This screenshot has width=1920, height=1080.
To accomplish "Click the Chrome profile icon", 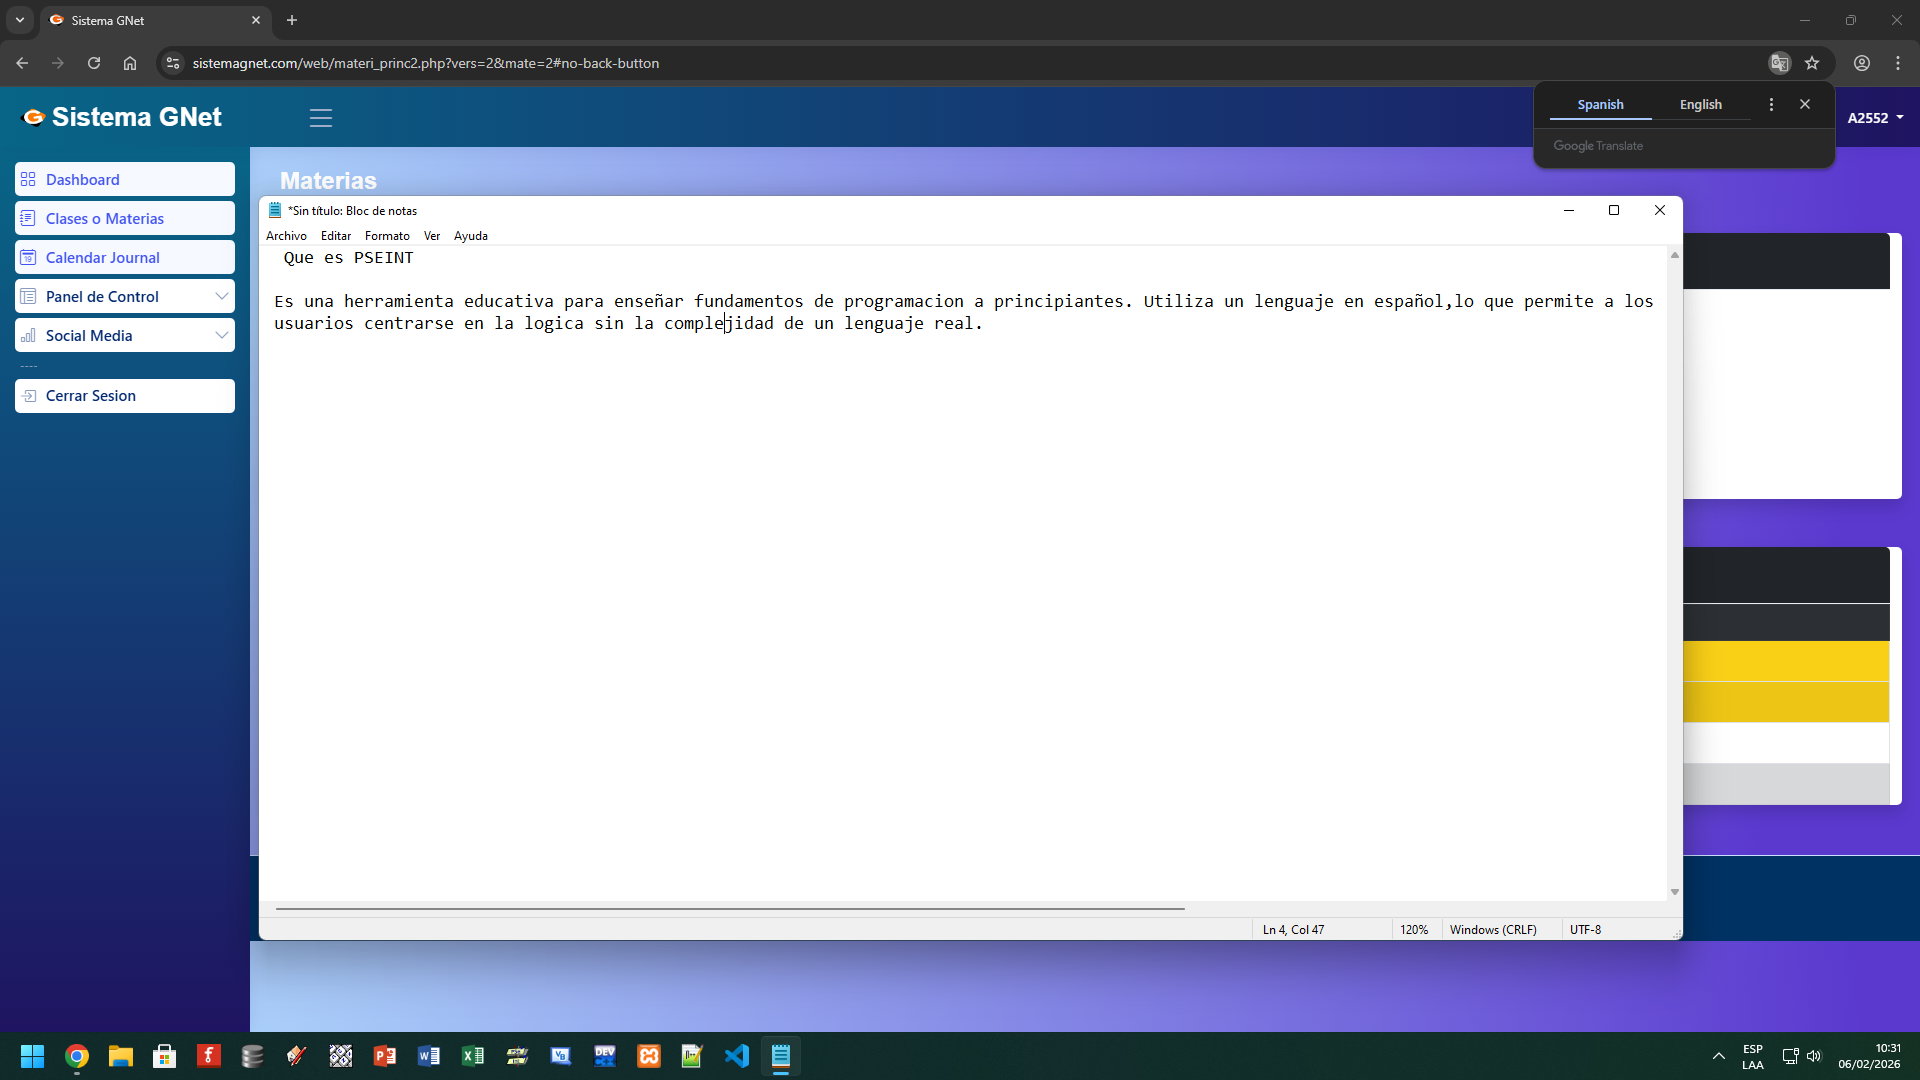I will (1862, 63).
